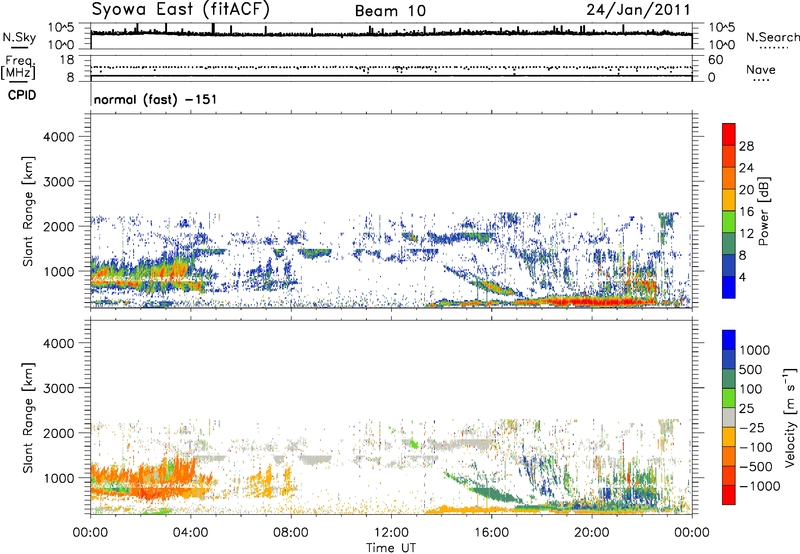The height and width of the screenshot is (554, 800).
Task: Click the yellow segment of the Power colorbar
Action: click(x=729, y=200)
